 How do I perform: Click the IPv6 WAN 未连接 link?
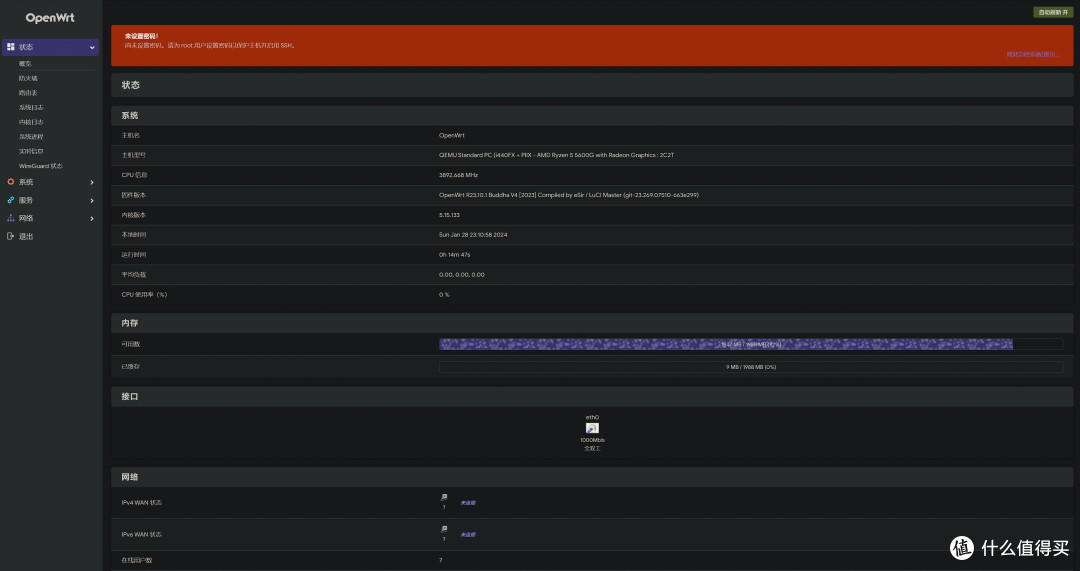pyautogui.click(x=468, y=534)
